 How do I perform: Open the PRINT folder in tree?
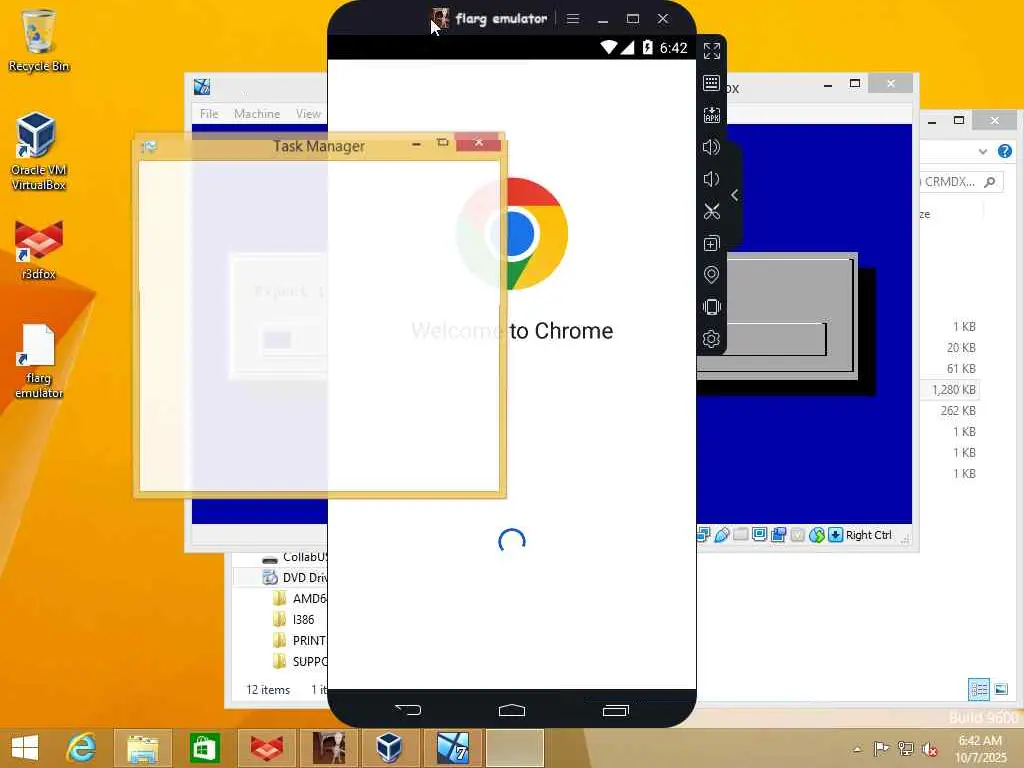[x=300, y=641]
